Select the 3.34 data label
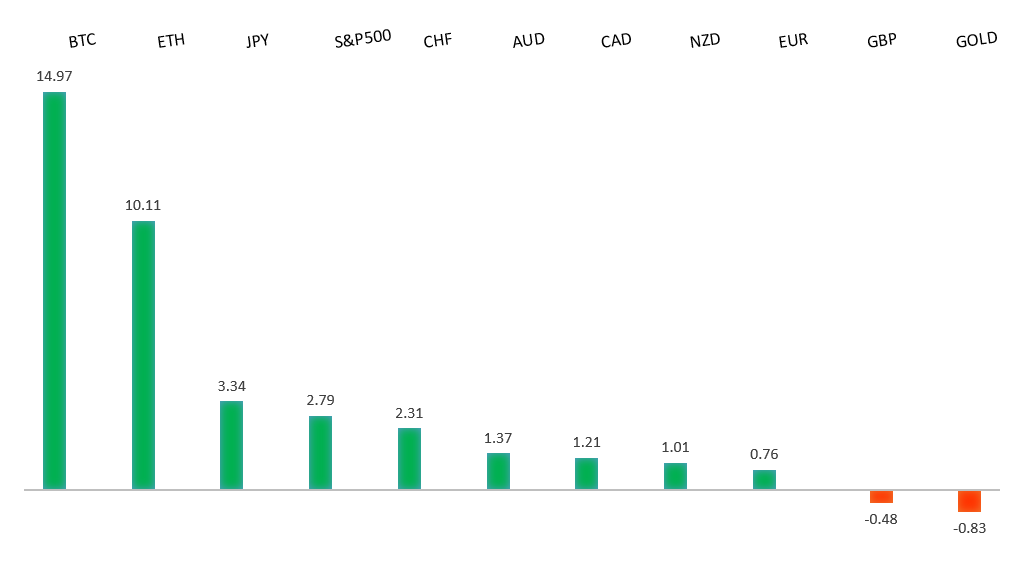This screenshot has height=570, width=1020. click(231, 385)
